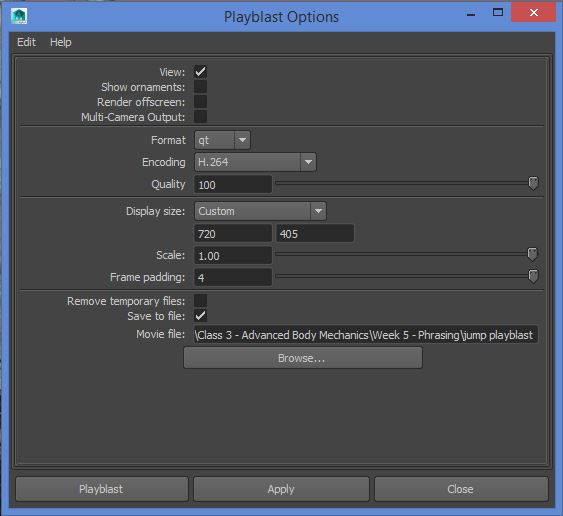Toggle Multi-Camera Output checkbox
This screenshot has height=516, width=563.
point(200,117)
